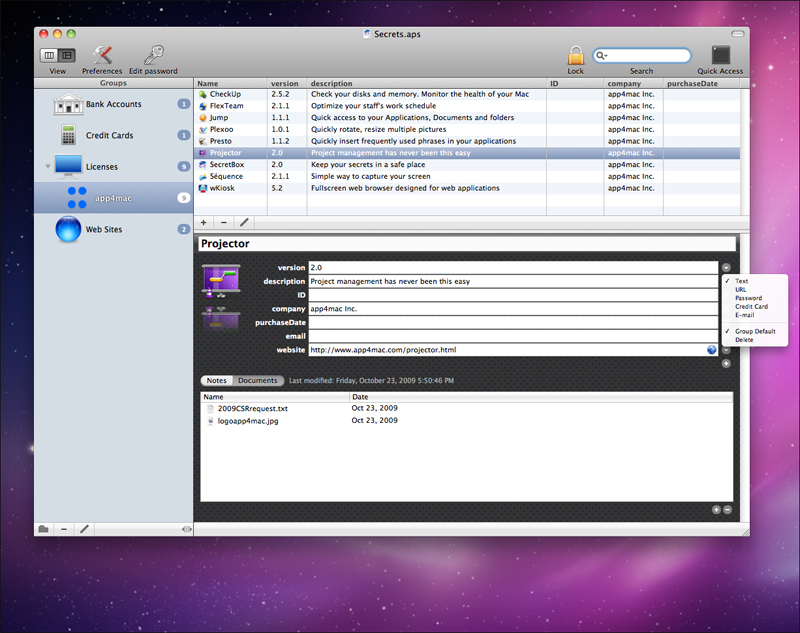The image size is (800, 633).
Task: Click the sidebar resize handle icon
Action: 187,529
